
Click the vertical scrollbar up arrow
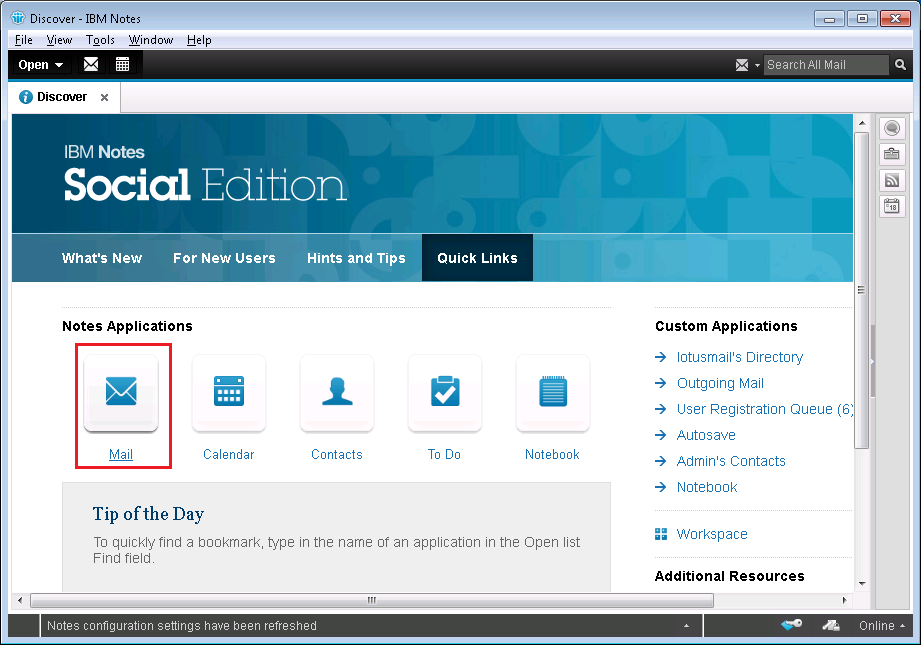(862, 123)
